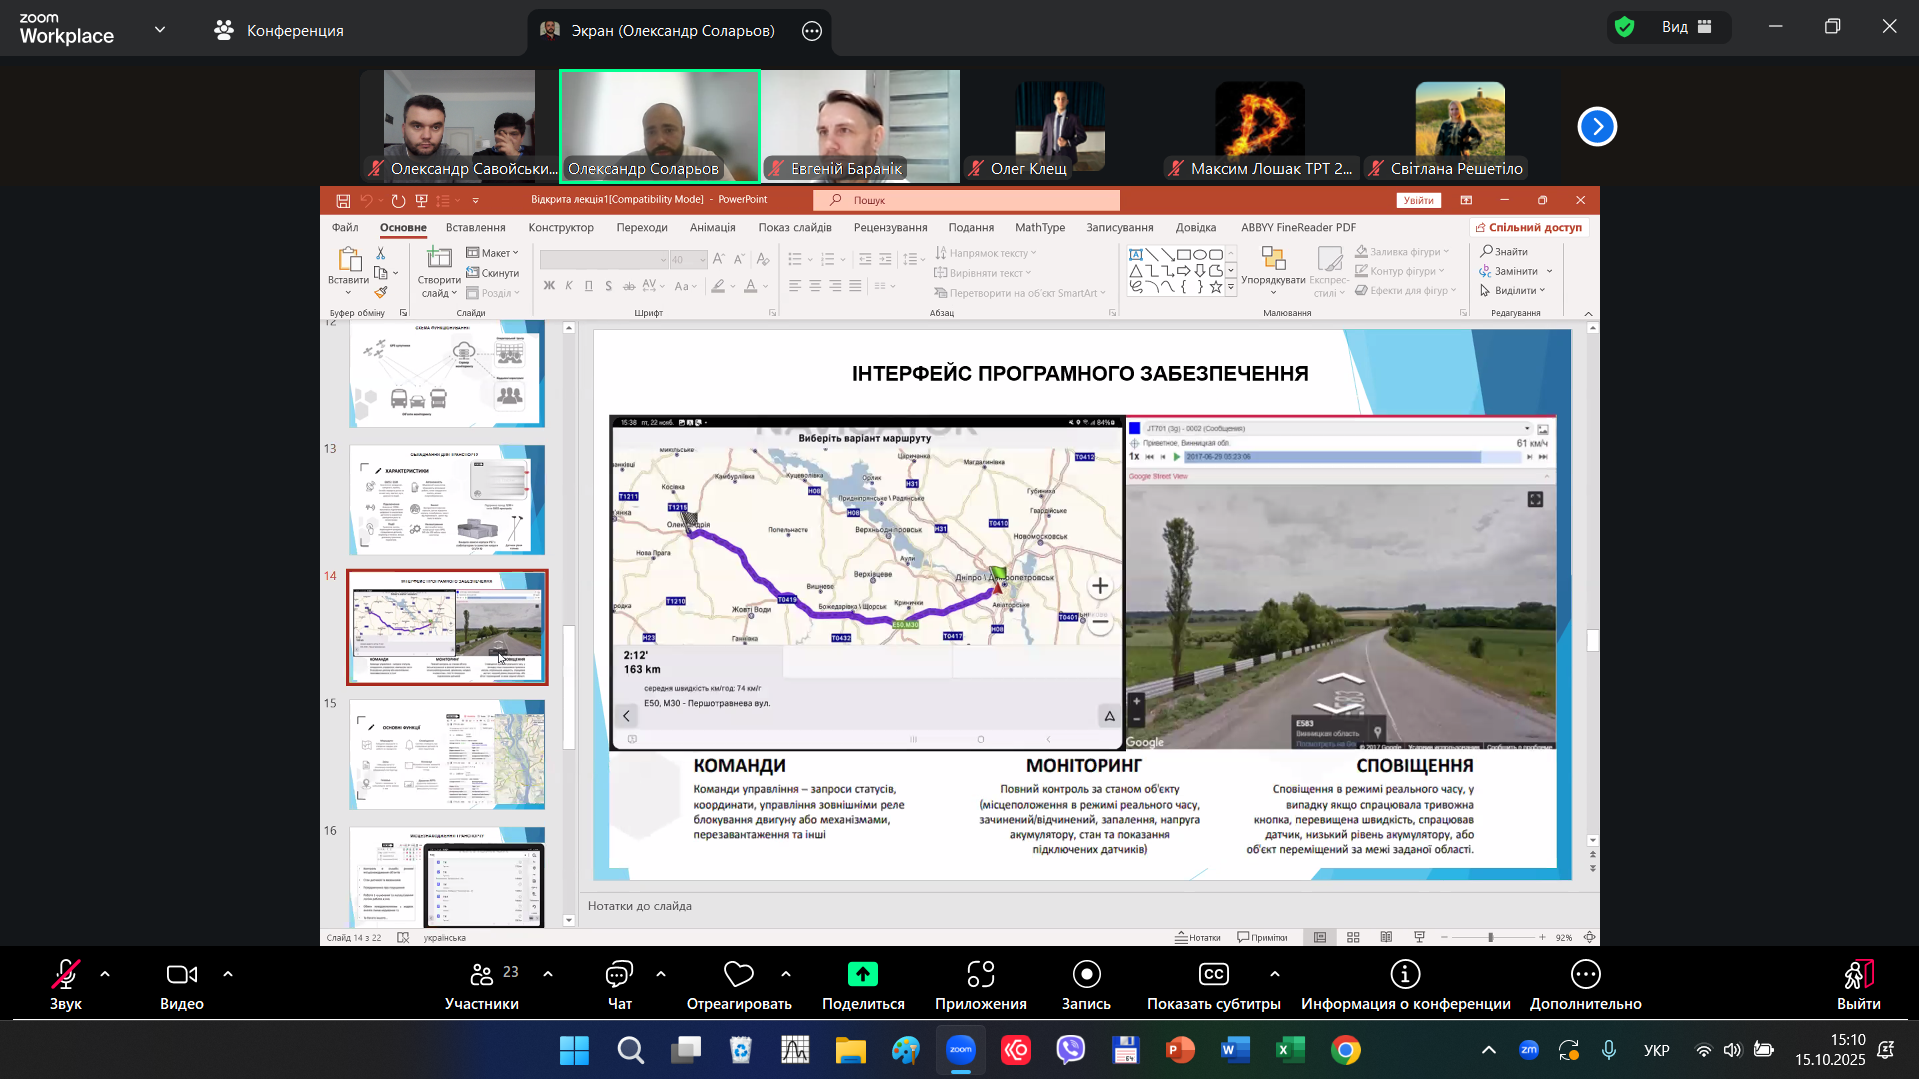The width and height of the screenshot is (1919, 1079).
Task: Open the Zoom Chat panel
Action: click(619, 975)
